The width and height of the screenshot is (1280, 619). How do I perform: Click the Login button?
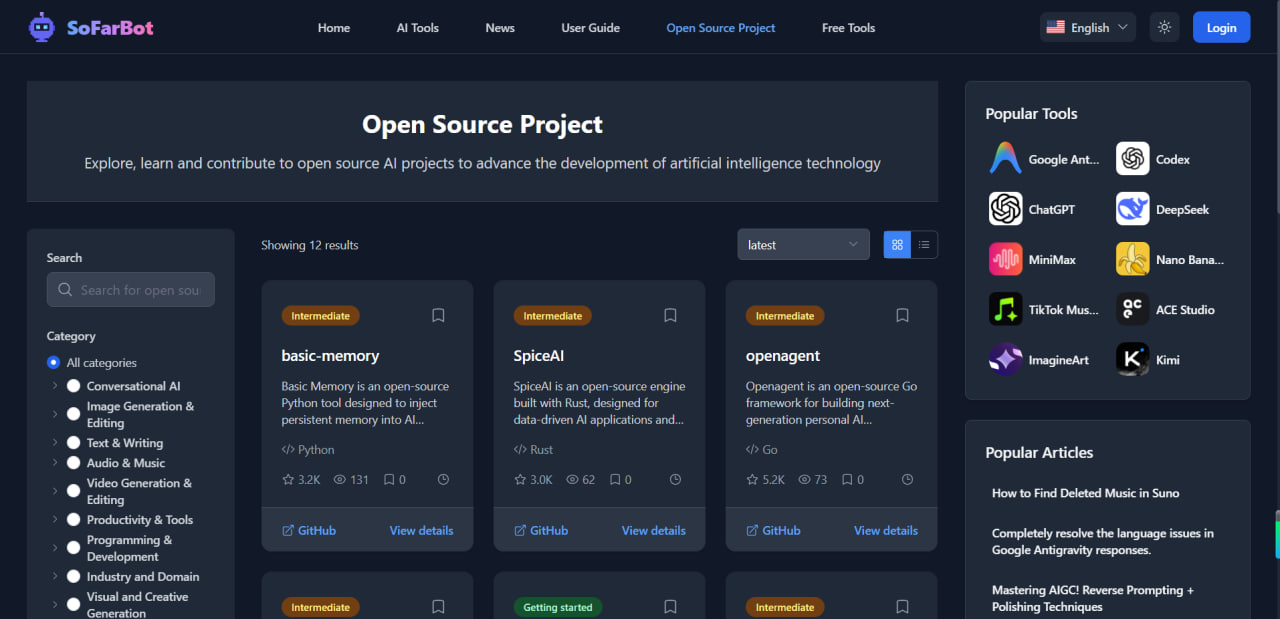point(1221,28)
